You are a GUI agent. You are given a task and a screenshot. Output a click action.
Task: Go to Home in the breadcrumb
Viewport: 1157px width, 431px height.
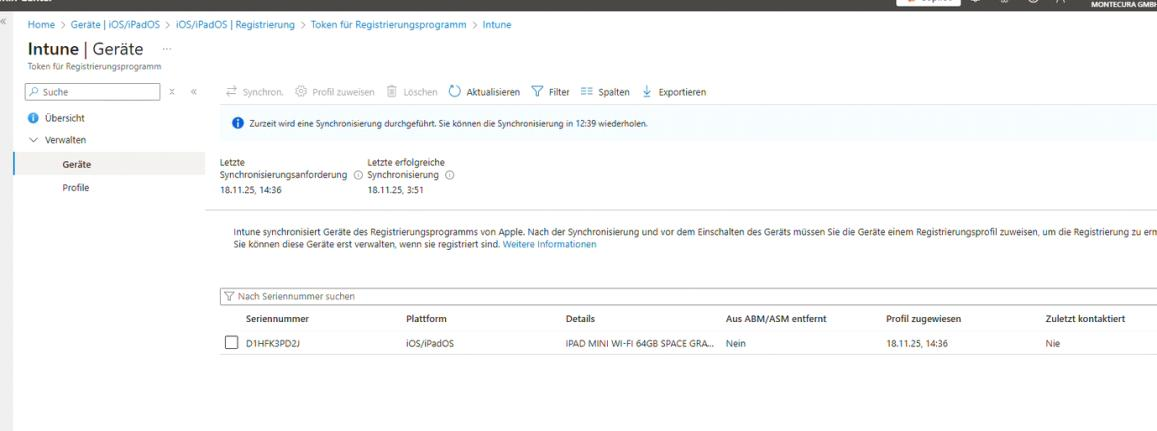coord(41,24)
